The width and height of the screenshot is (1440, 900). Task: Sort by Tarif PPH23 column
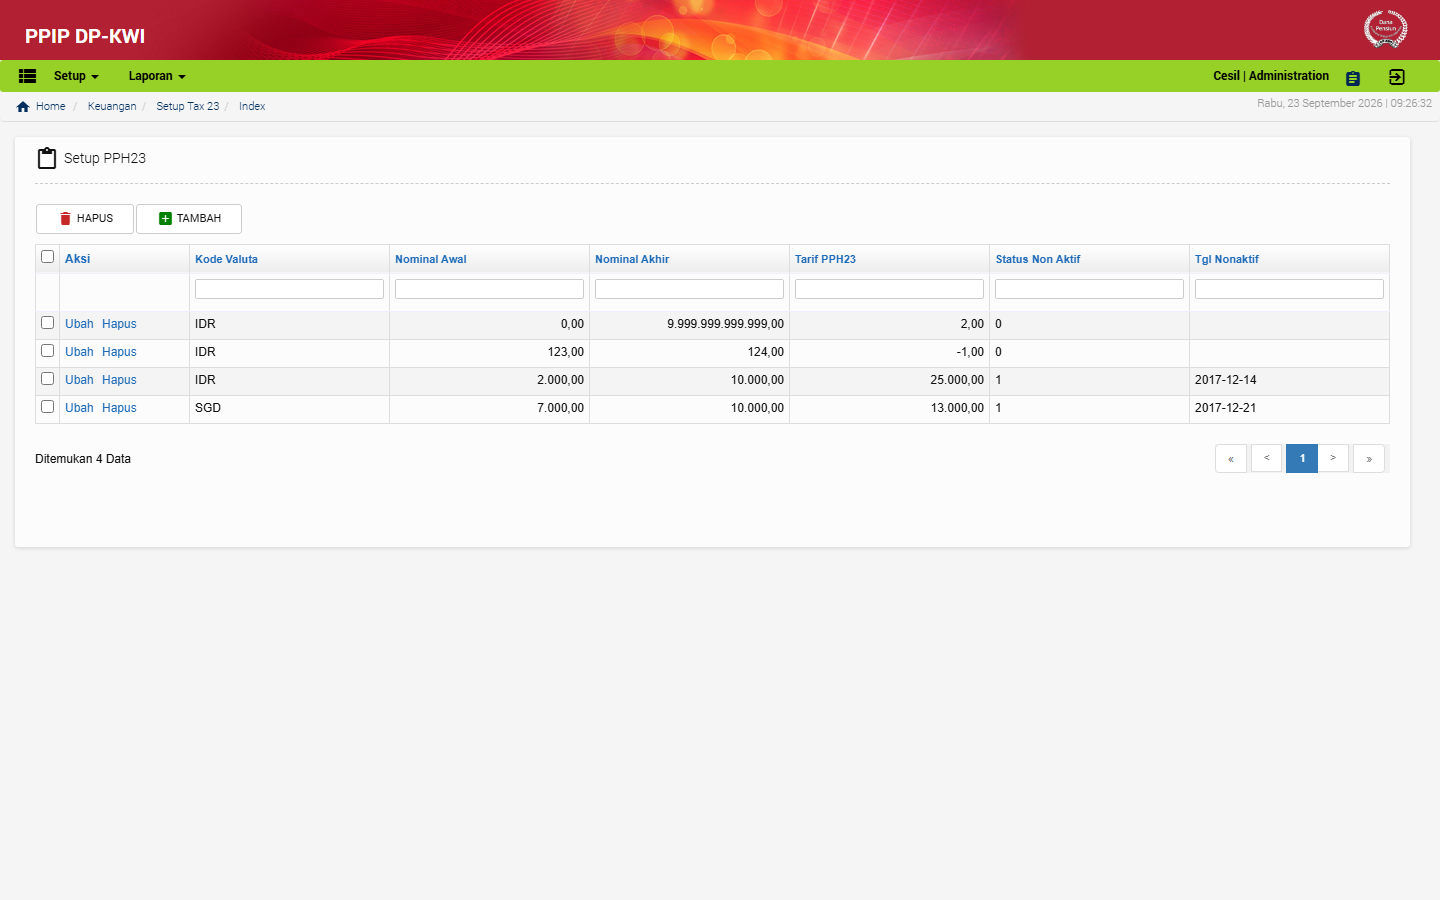pos(825,259)
